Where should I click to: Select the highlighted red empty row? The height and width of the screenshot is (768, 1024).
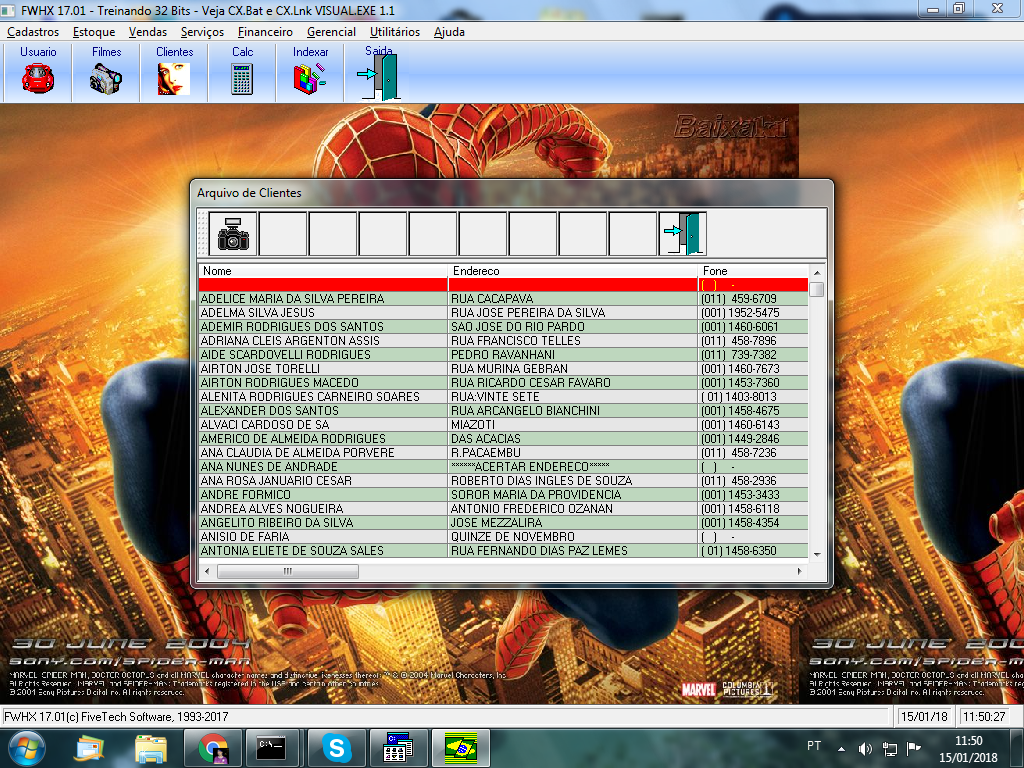click(503, 285)
